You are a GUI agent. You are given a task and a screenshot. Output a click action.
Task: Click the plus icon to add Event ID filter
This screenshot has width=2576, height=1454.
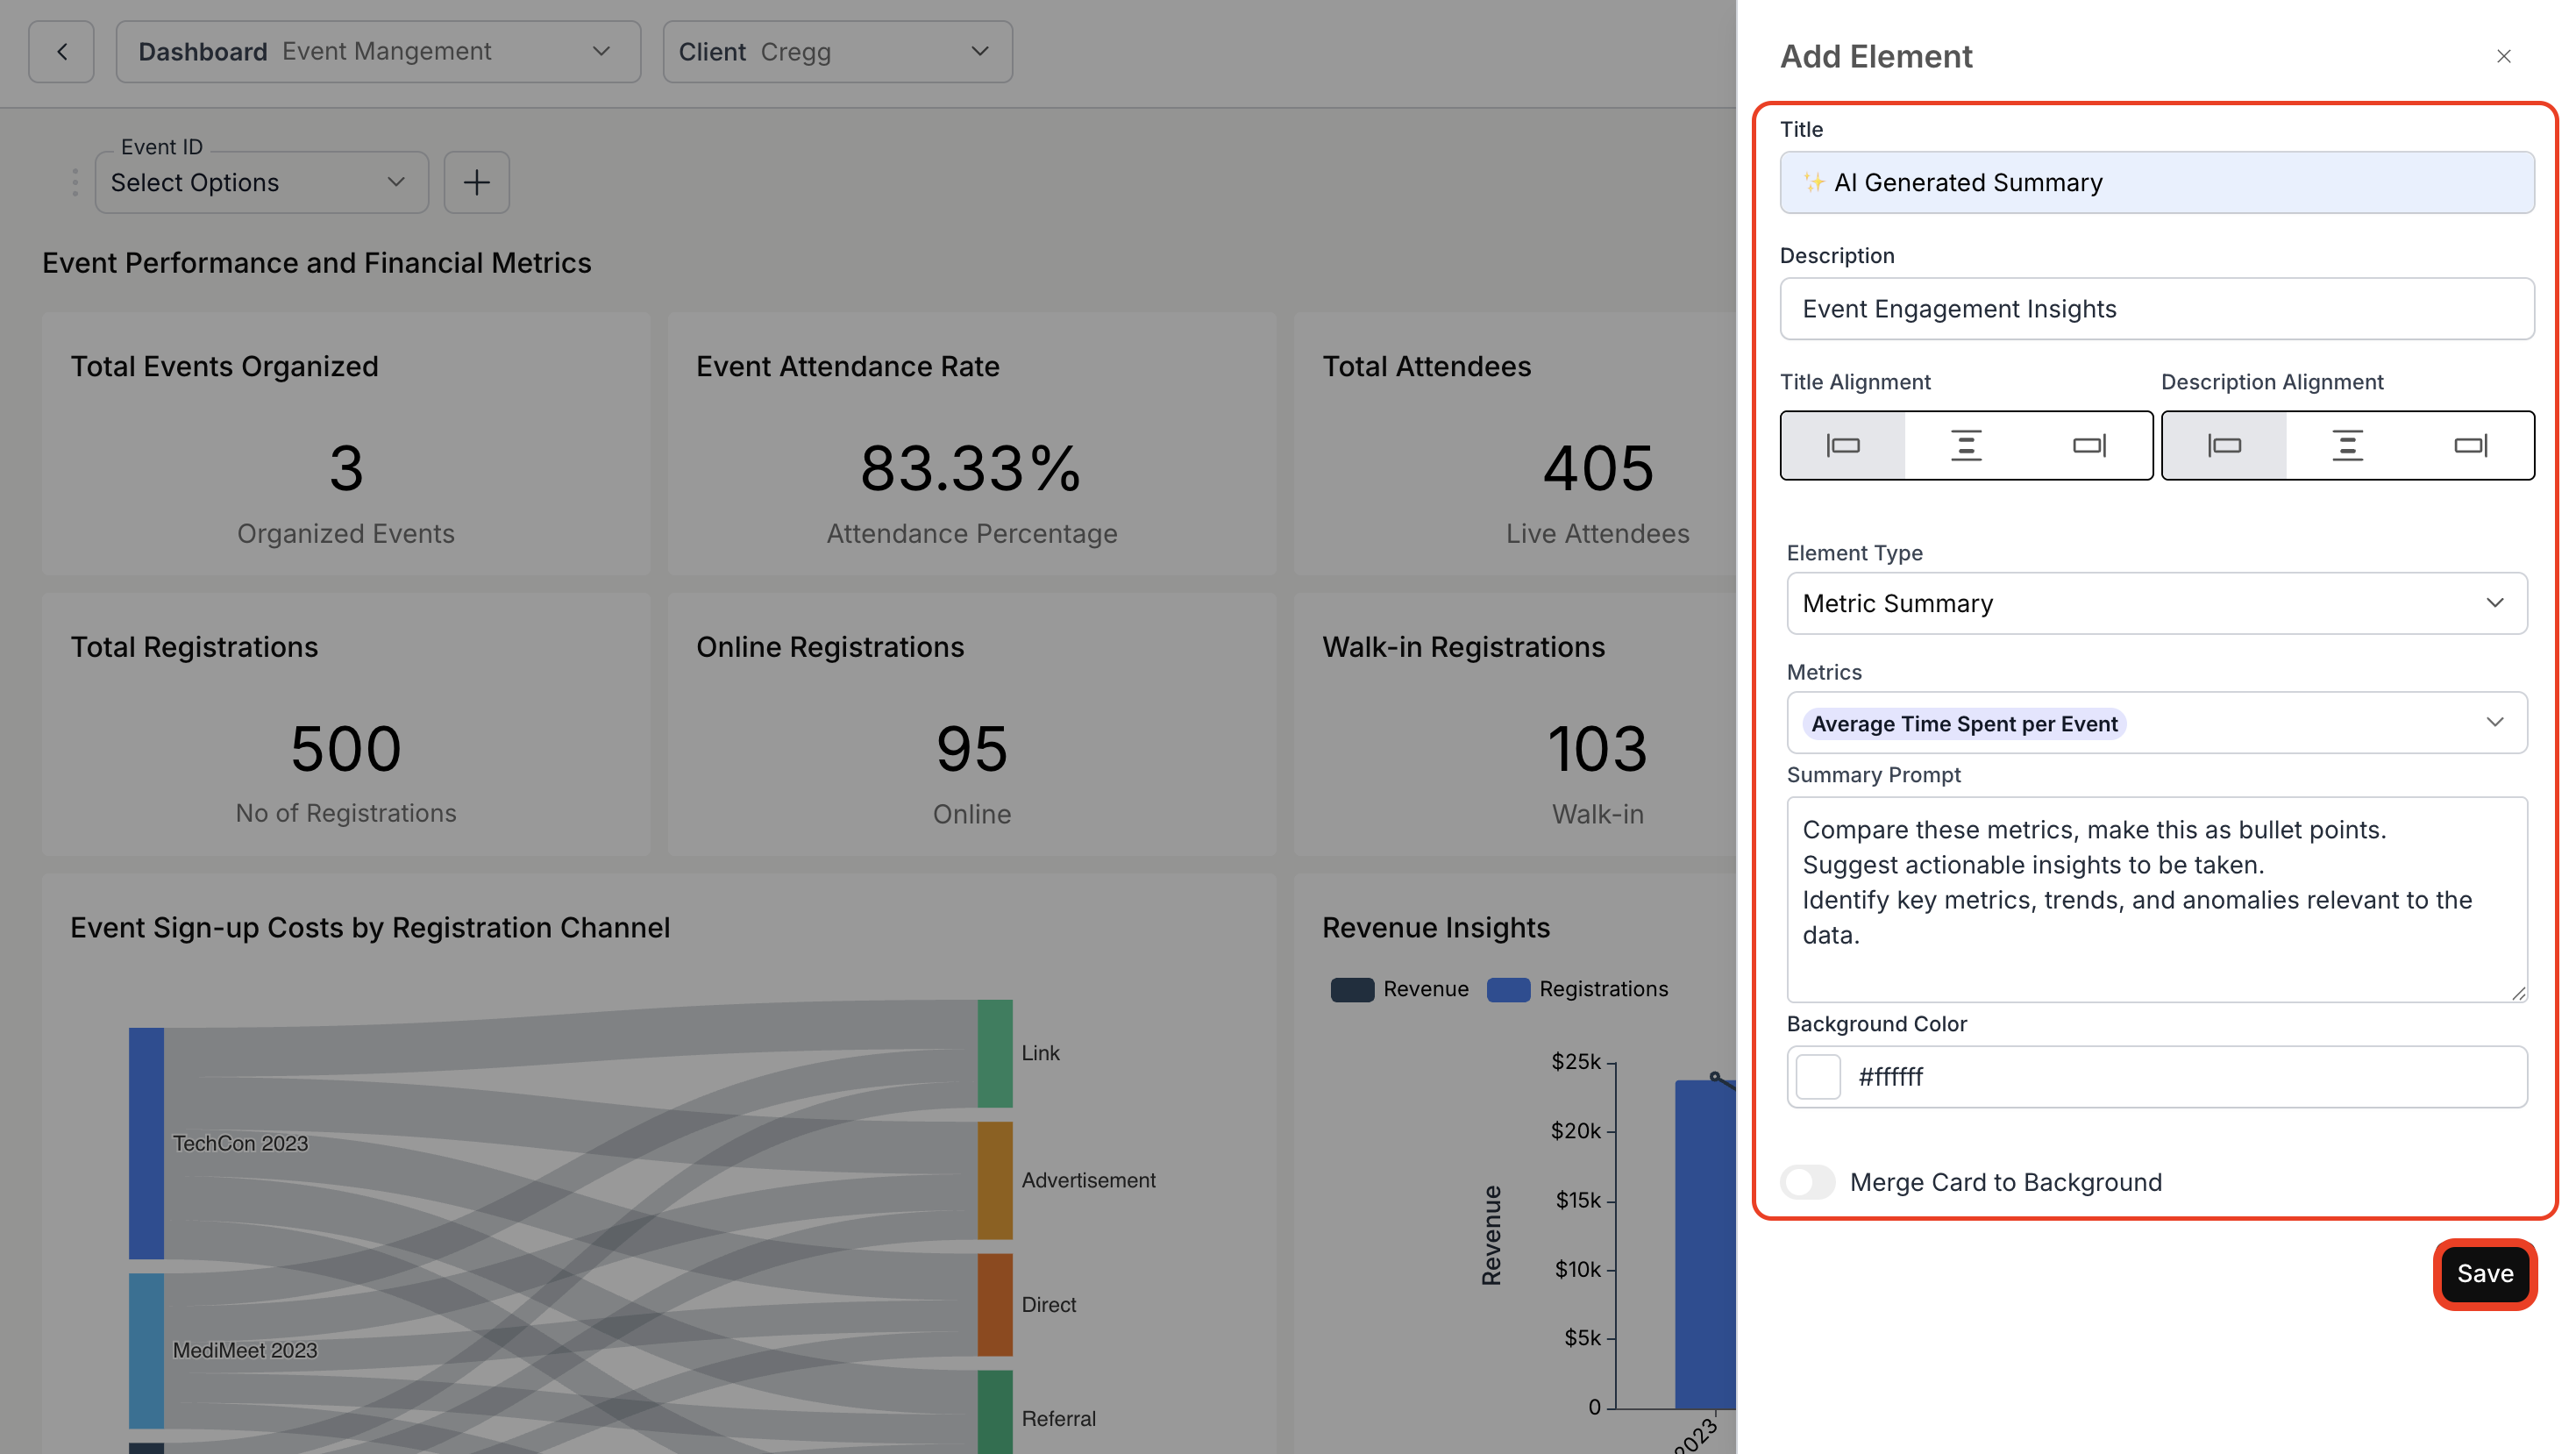click(477, 182)
